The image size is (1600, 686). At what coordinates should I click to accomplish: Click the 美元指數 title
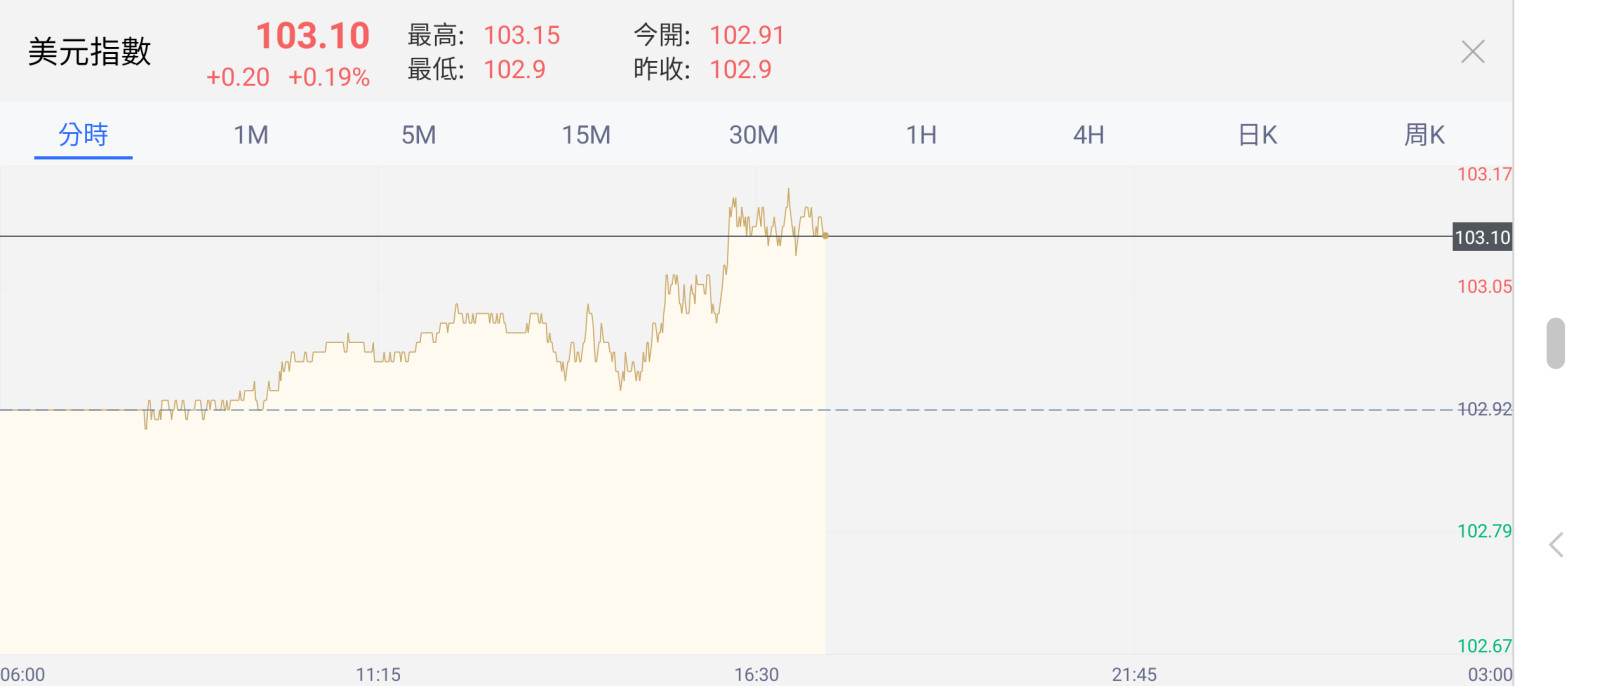tap(90, 52)
